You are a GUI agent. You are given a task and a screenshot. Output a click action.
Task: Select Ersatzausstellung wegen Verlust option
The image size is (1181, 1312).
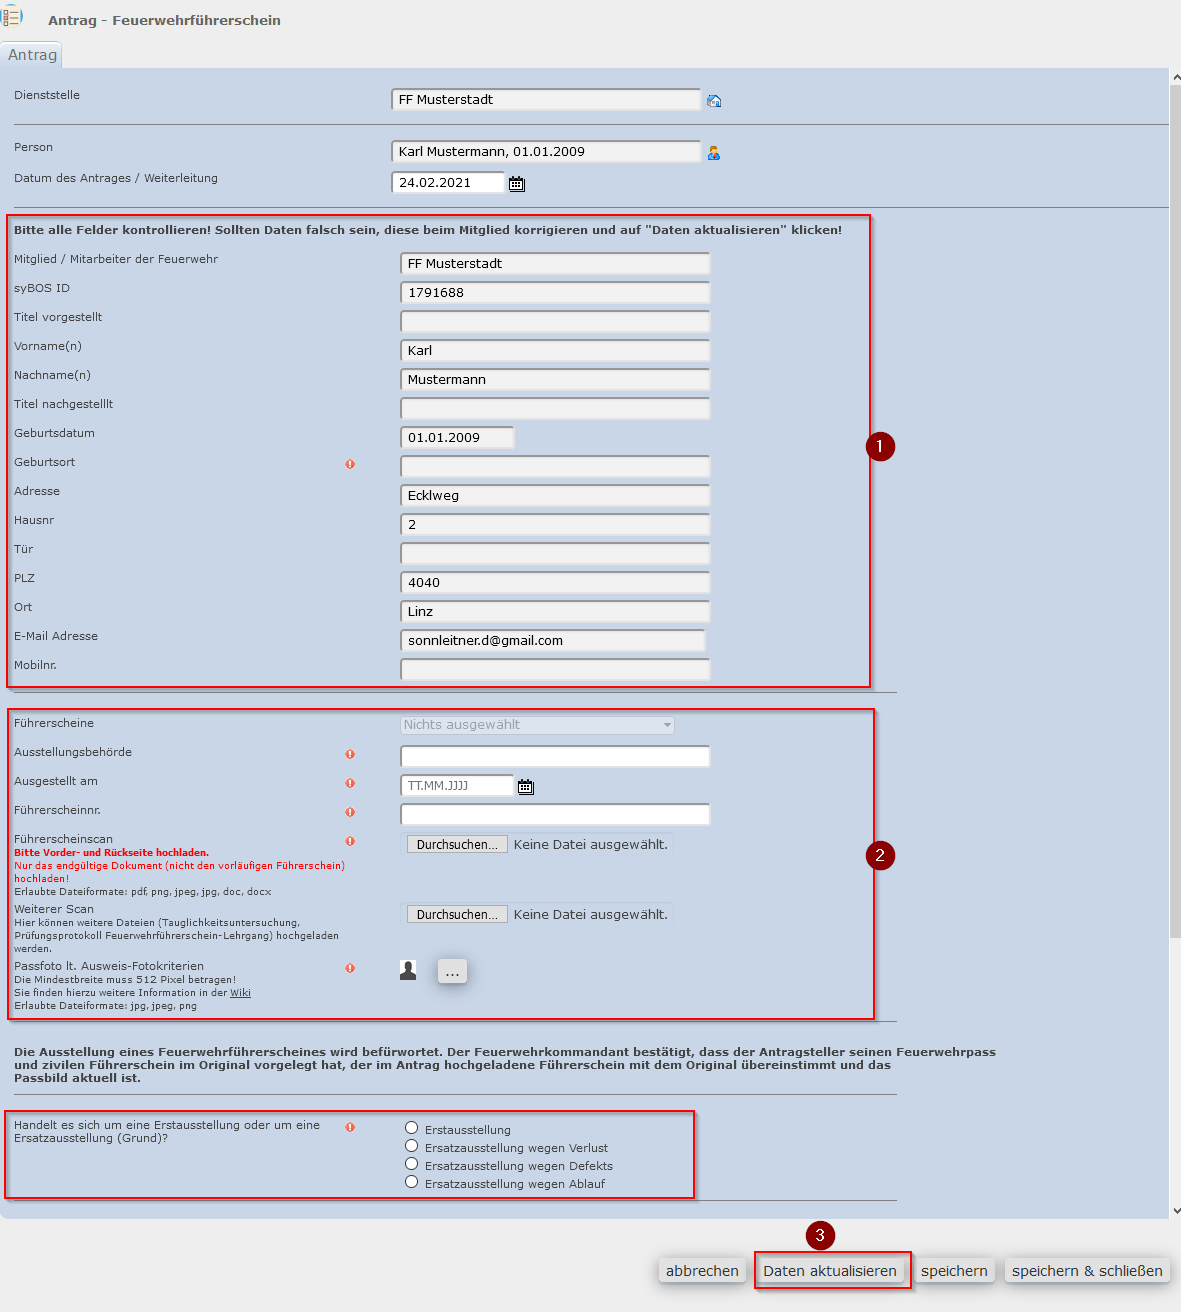(411, 1146)
